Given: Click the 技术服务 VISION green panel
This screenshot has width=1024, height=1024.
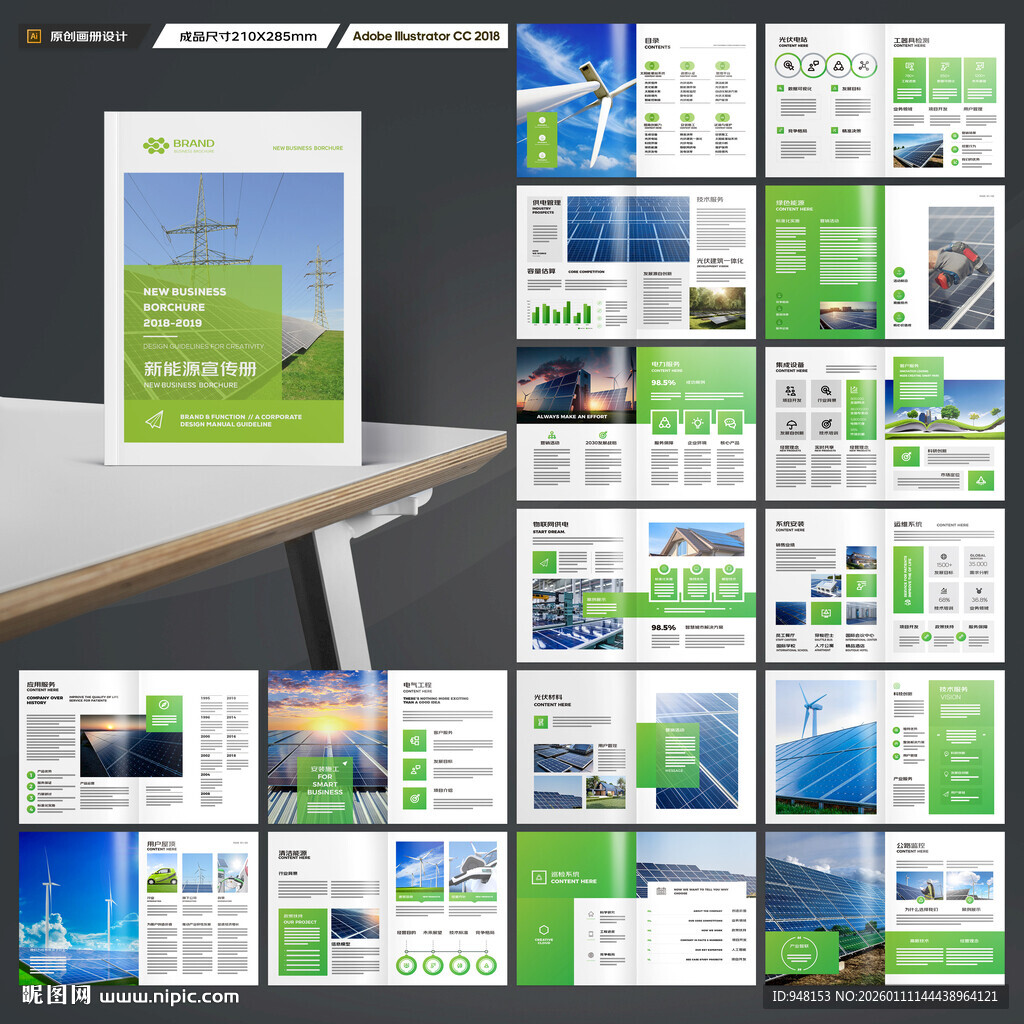Looking at the screenshot, I should click(961, 747).
